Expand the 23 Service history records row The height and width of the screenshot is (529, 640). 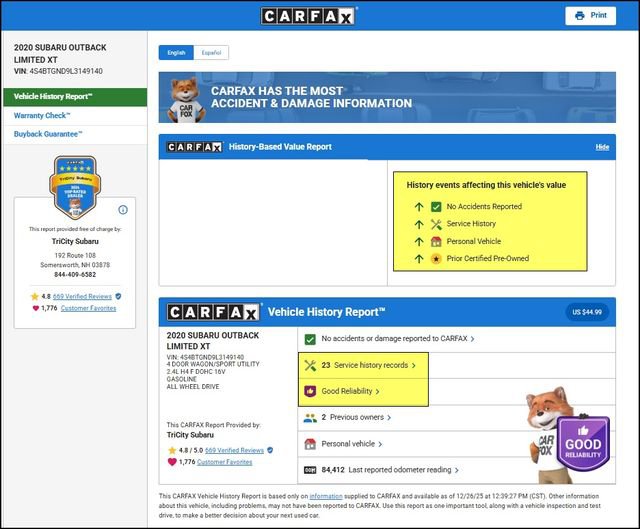(x=368, y=366)
